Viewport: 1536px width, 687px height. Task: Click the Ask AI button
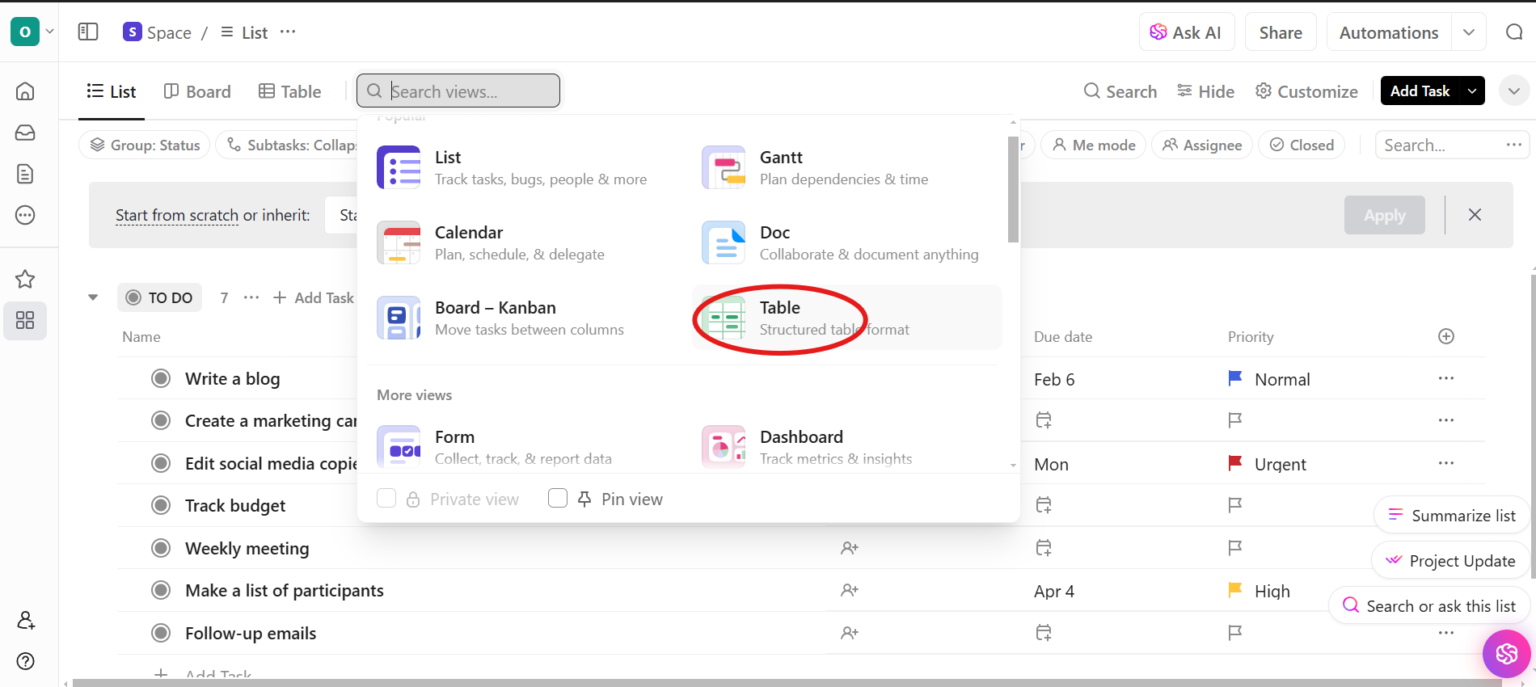pyautogui.click(x=1187, y=31)
